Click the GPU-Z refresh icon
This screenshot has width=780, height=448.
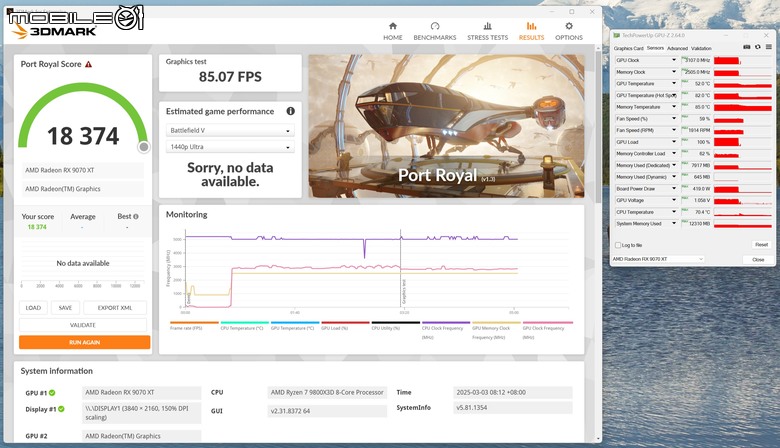pos(758,47)
